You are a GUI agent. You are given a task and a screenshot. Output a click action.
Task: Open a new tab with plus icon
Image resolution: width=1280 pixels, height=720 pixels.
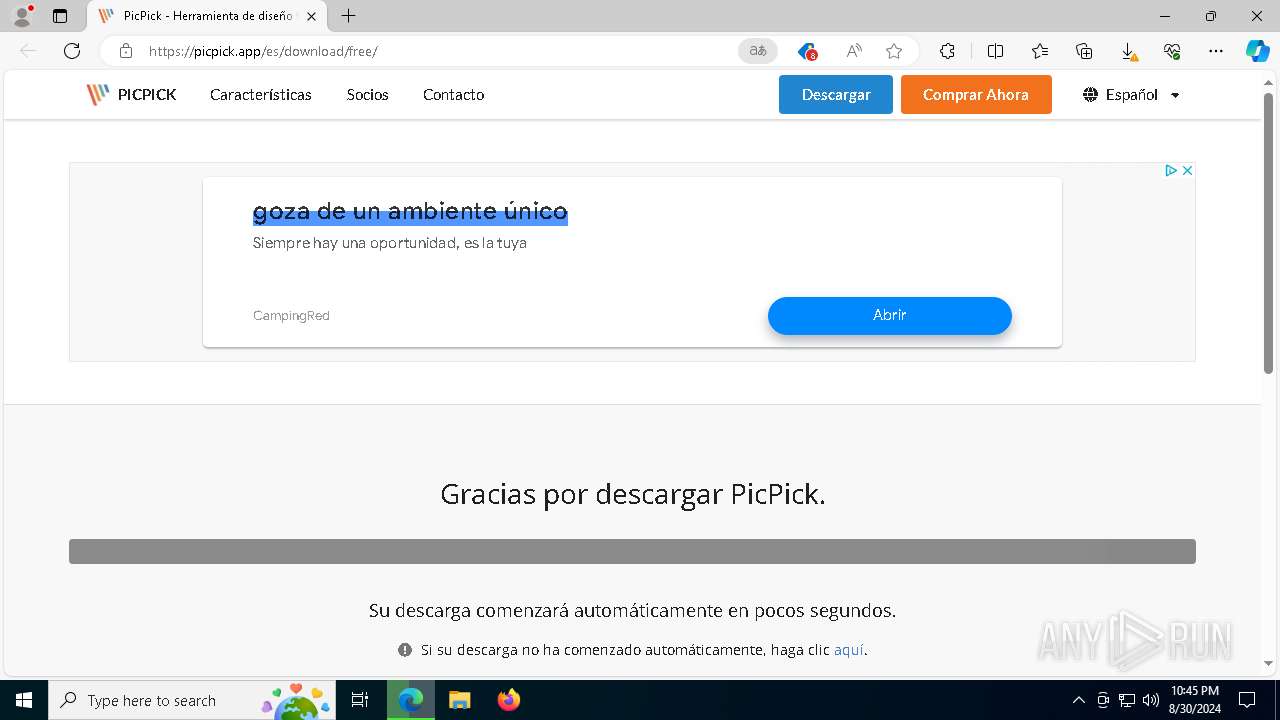pos(348,16)
